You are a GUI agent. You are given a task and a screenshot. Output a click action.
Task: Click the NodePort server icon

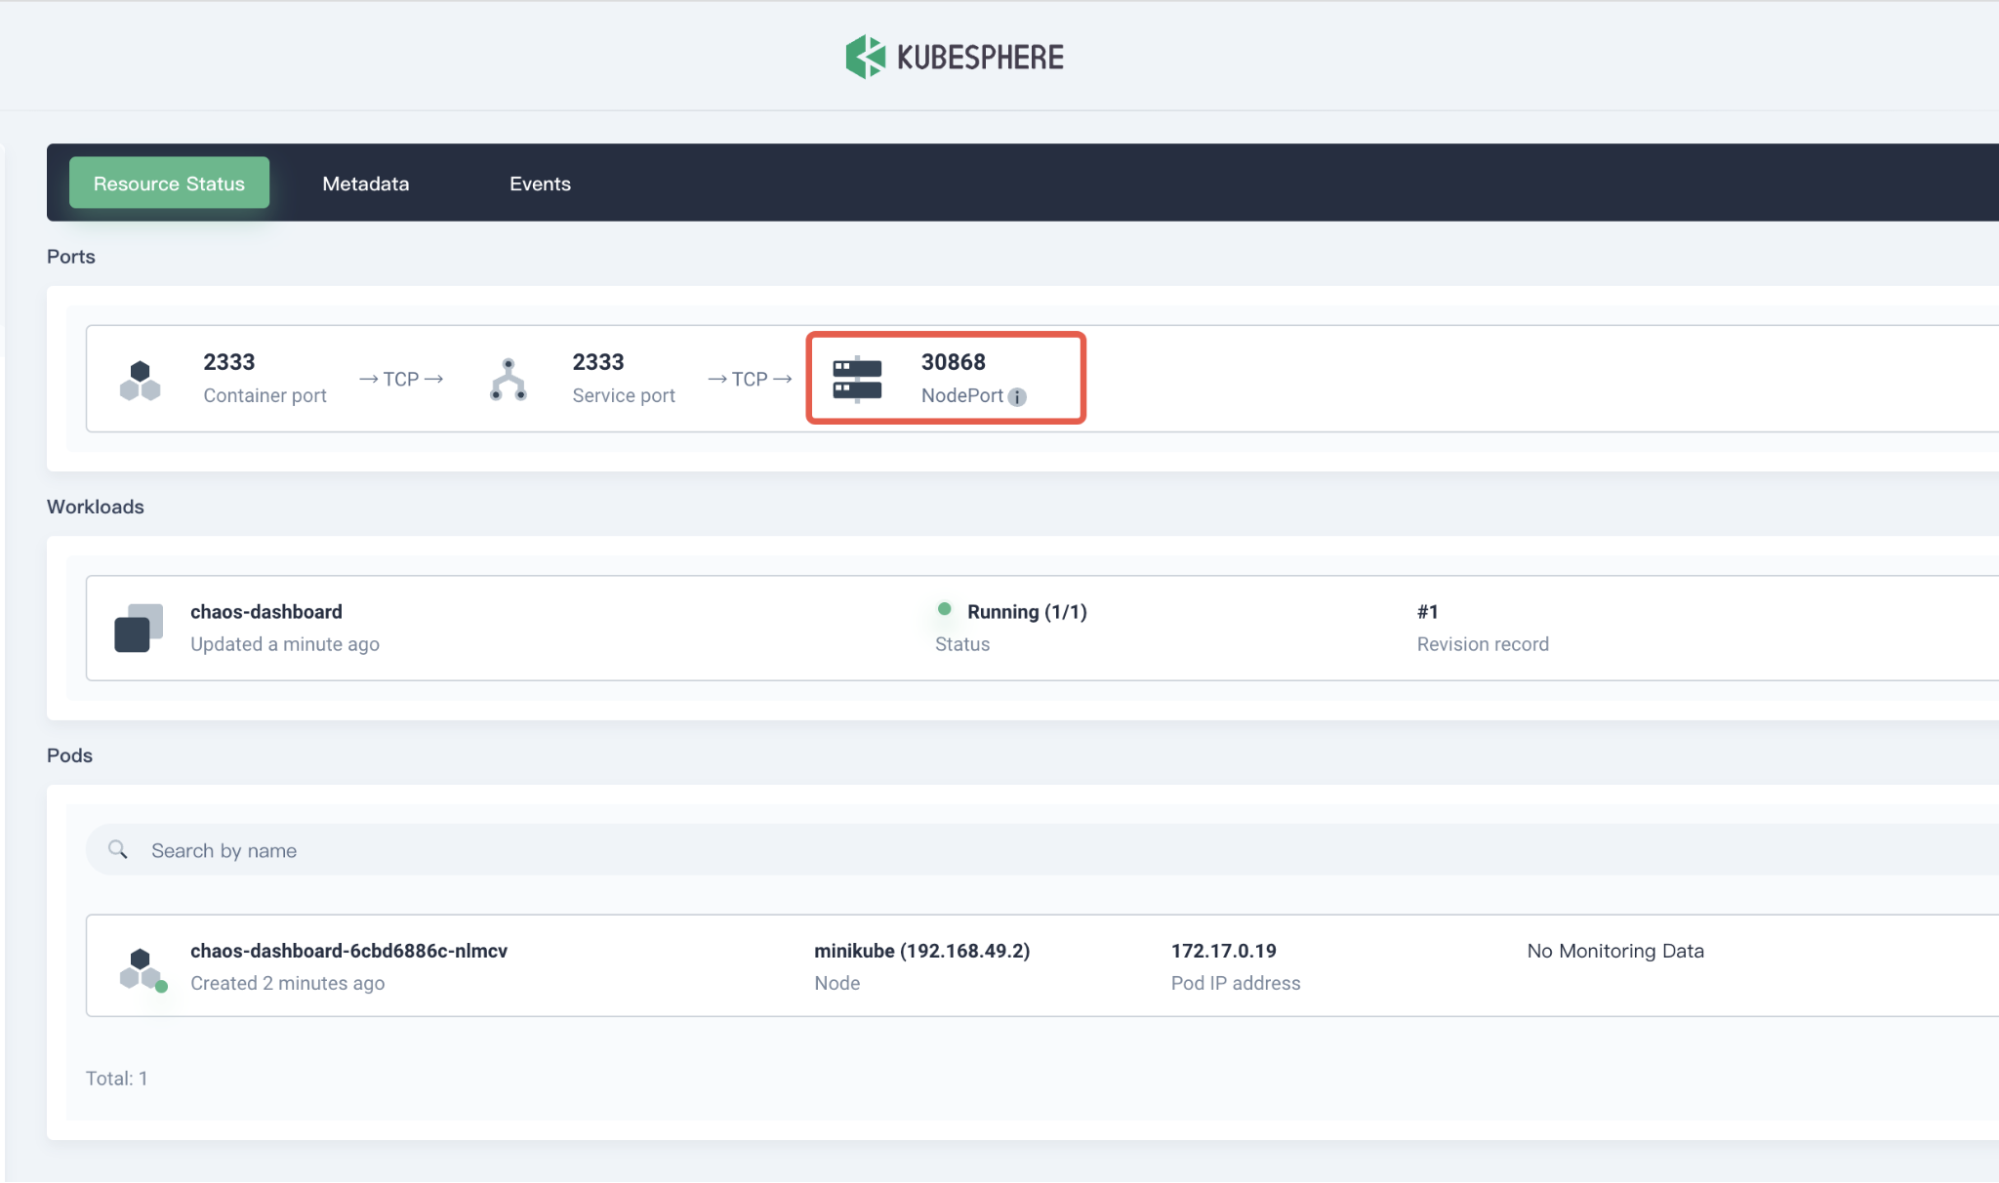[857, 379]
